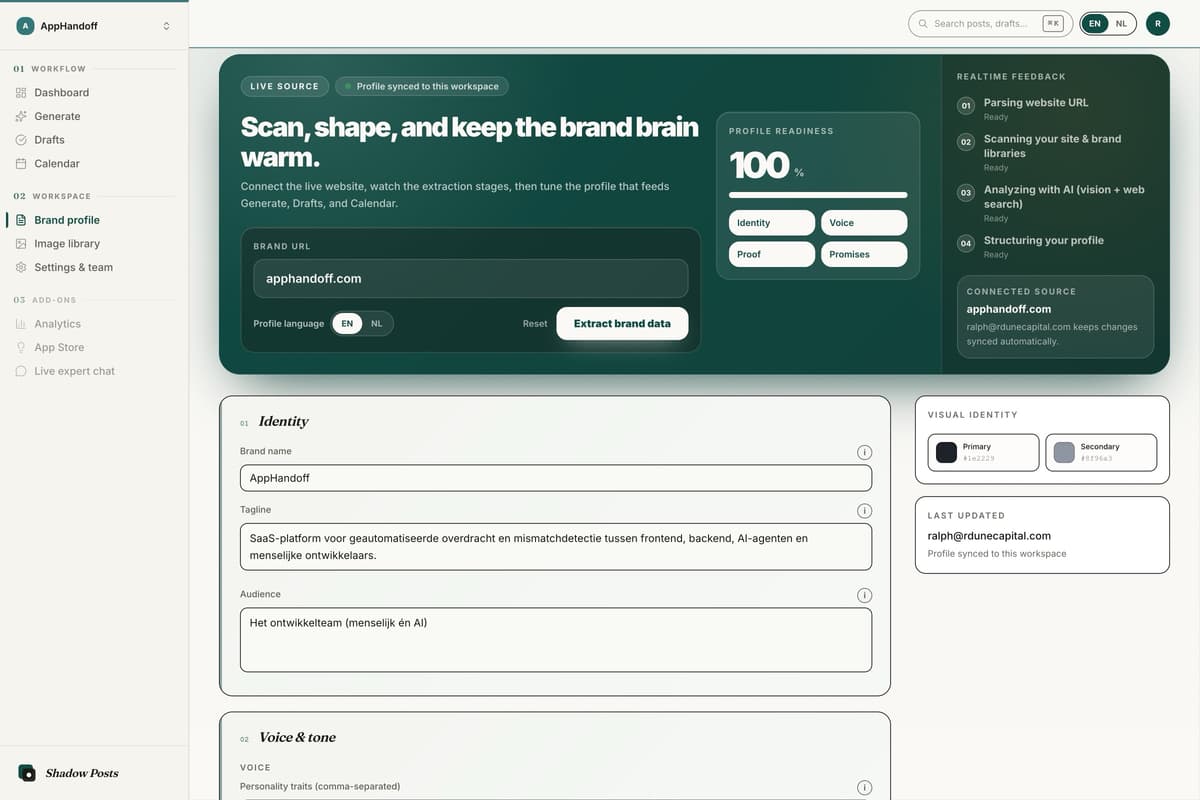Set Profile language to NL
1200x800 pixels.
[x=377, y=323]
